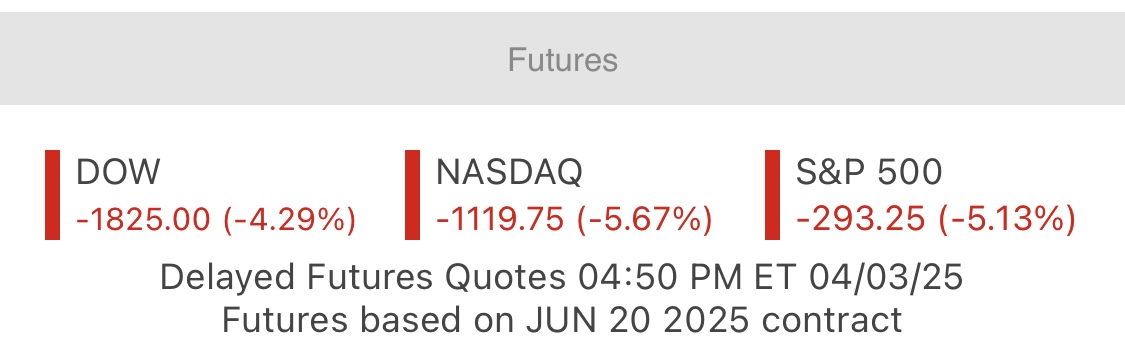Image resolution: width=1125 pixels, height=363 pixels.
Task: Click the word 'contract' in the footer
Action: point(832,321)
